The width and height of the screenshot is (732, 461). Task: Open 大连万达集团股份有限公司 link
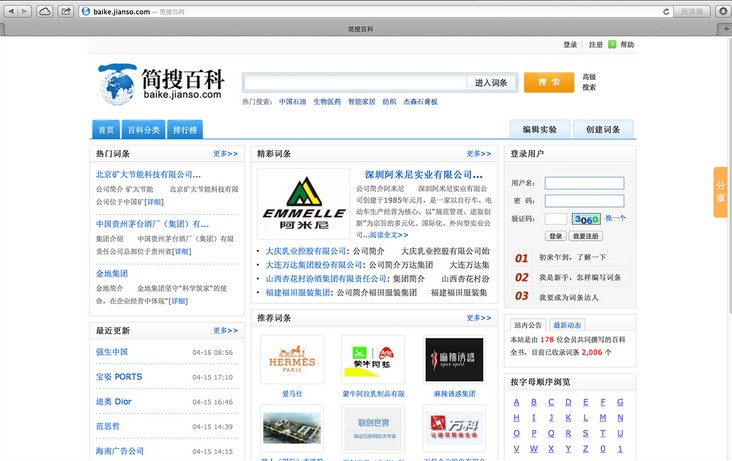(x=315, y=265)
